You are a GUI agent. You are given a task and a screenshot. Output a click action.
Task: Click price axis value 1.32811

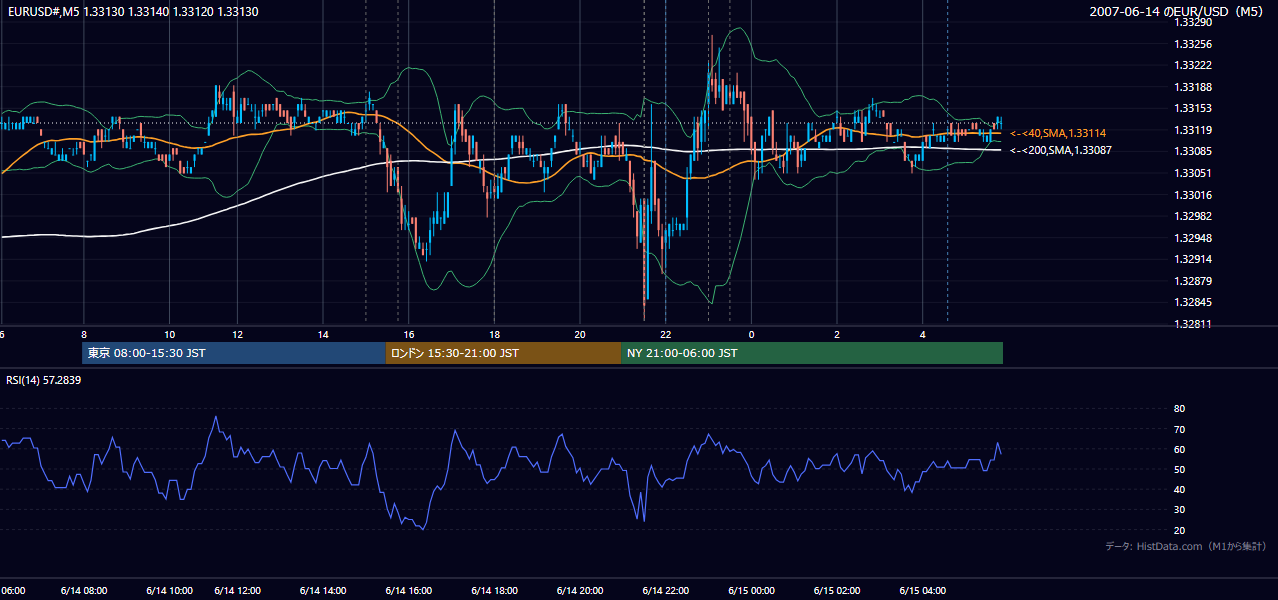click(x=1193, y=324)
